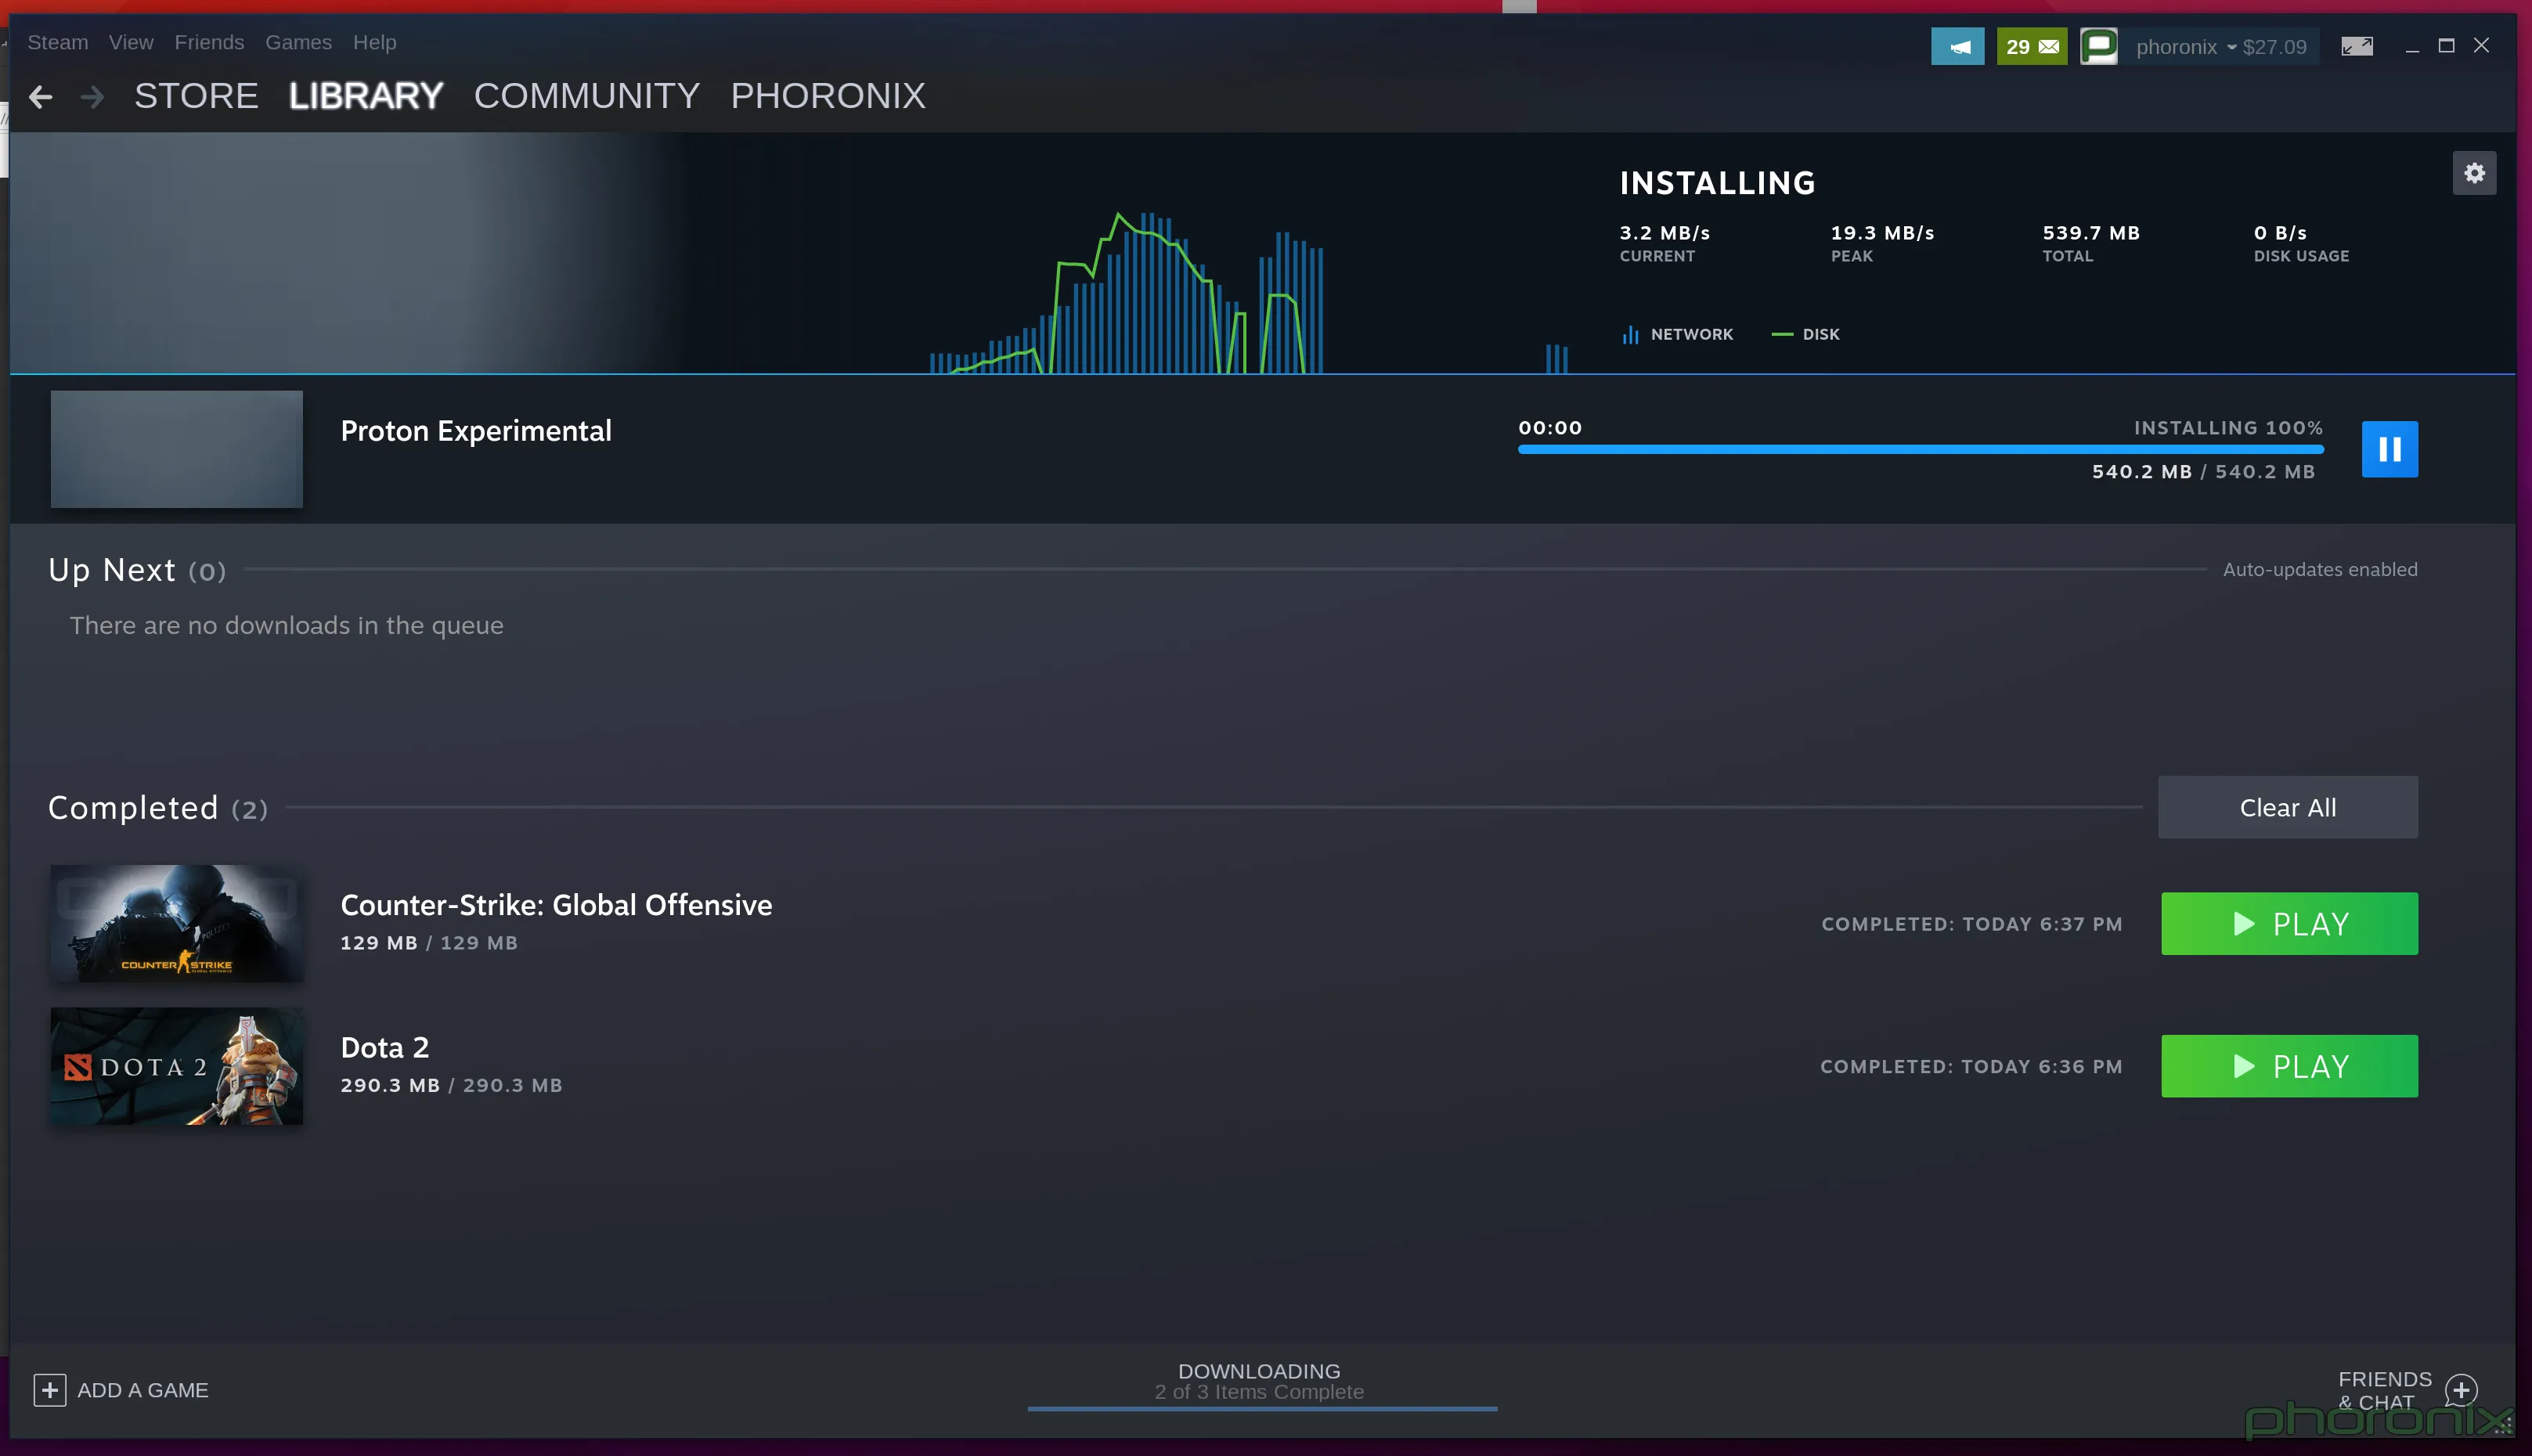Click COMPLETED: TODAY 6:36 PM text

click(x=1971, y=1067)
